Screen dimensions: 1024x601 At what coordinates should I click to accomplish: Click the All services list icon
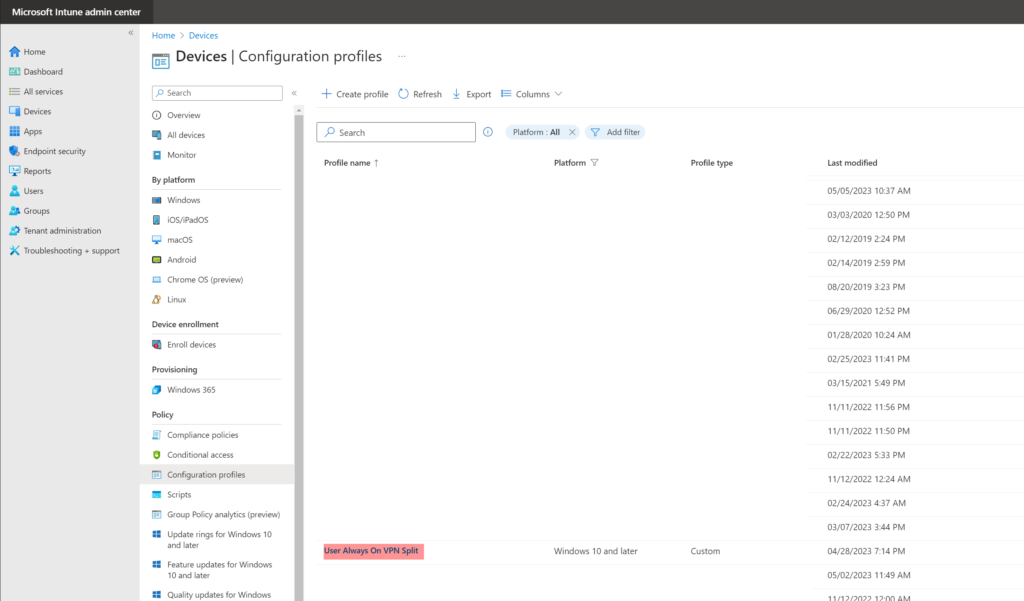(x=14, y=91)
